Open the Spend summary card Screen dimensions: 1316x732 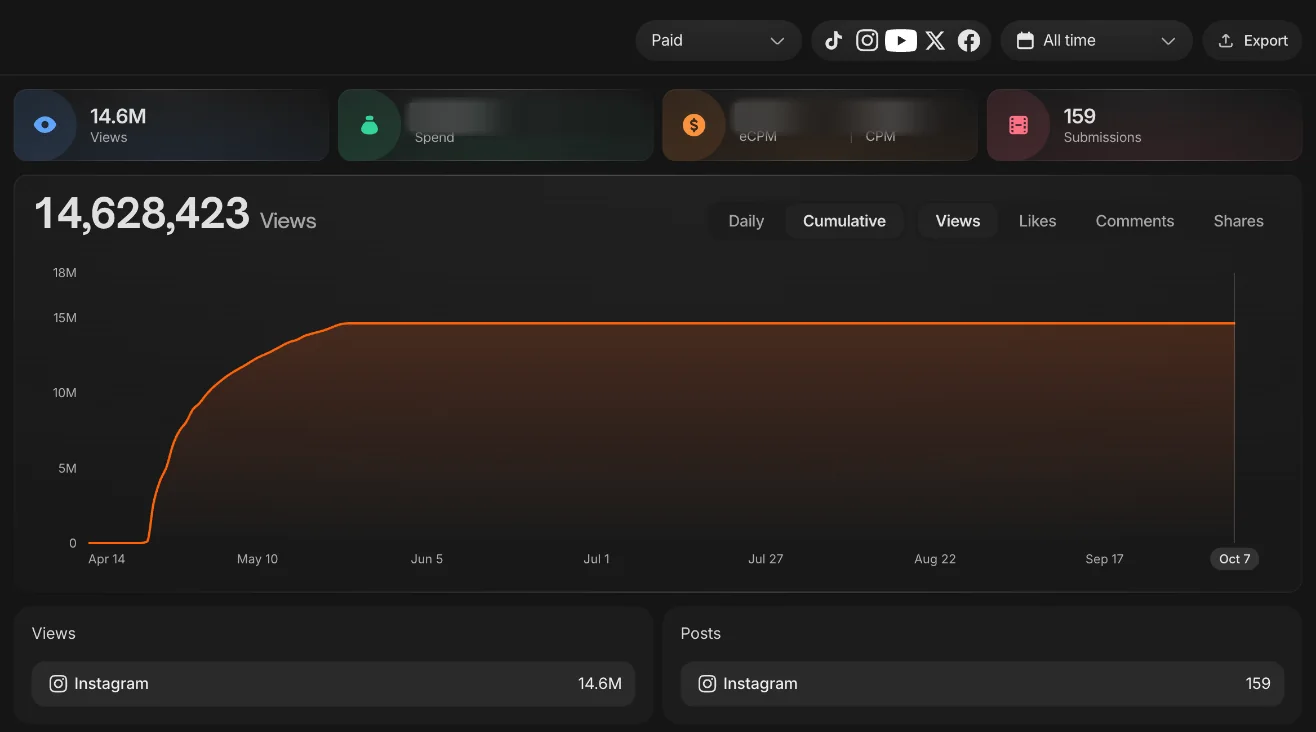[x=495, y=125]
